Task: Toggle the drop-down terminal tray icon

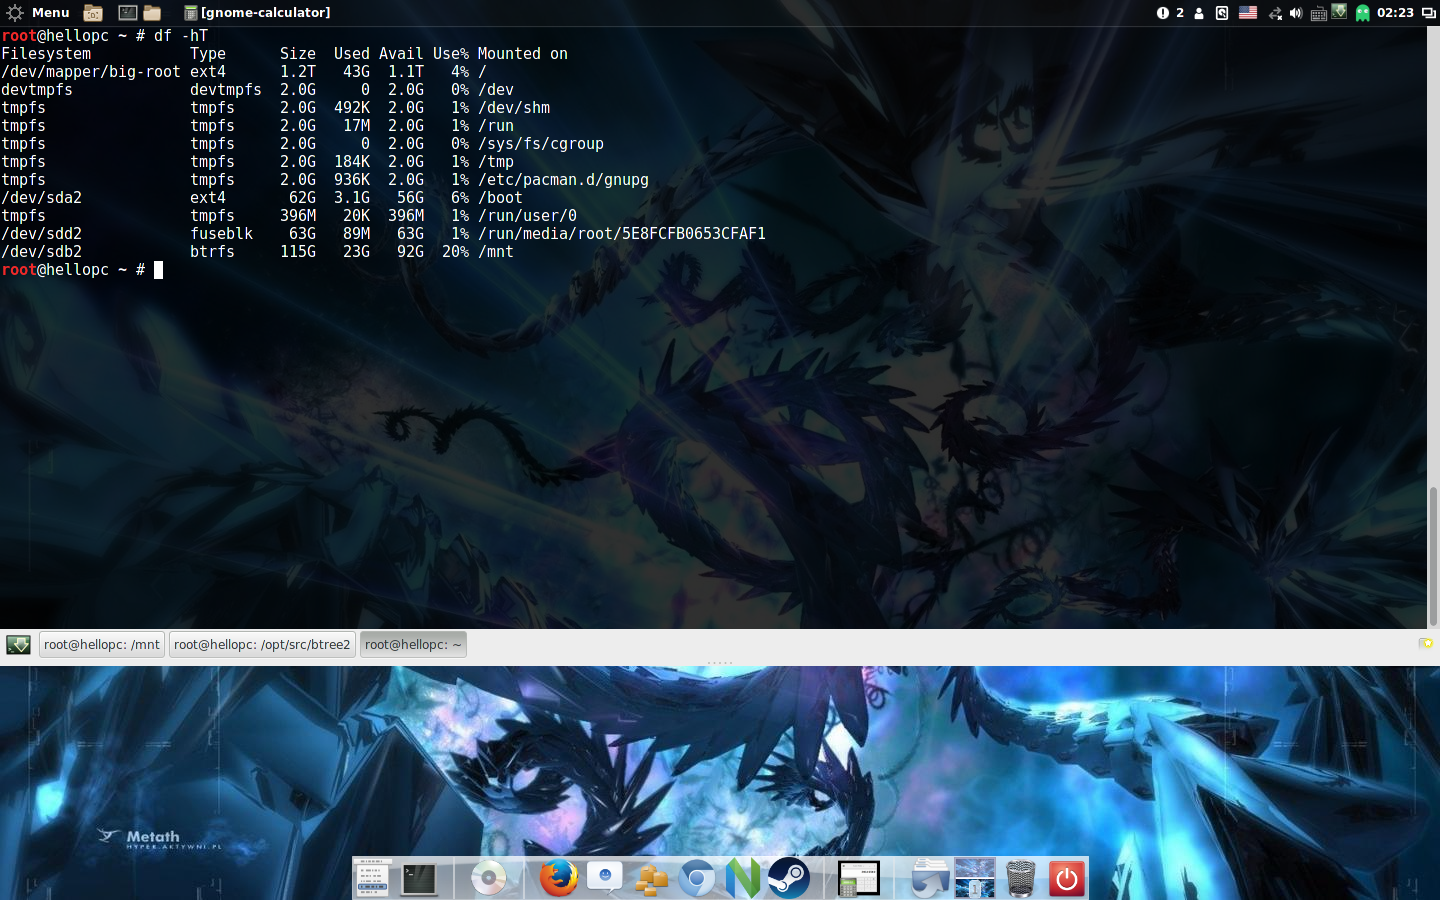Action: tap(1339, 11)
